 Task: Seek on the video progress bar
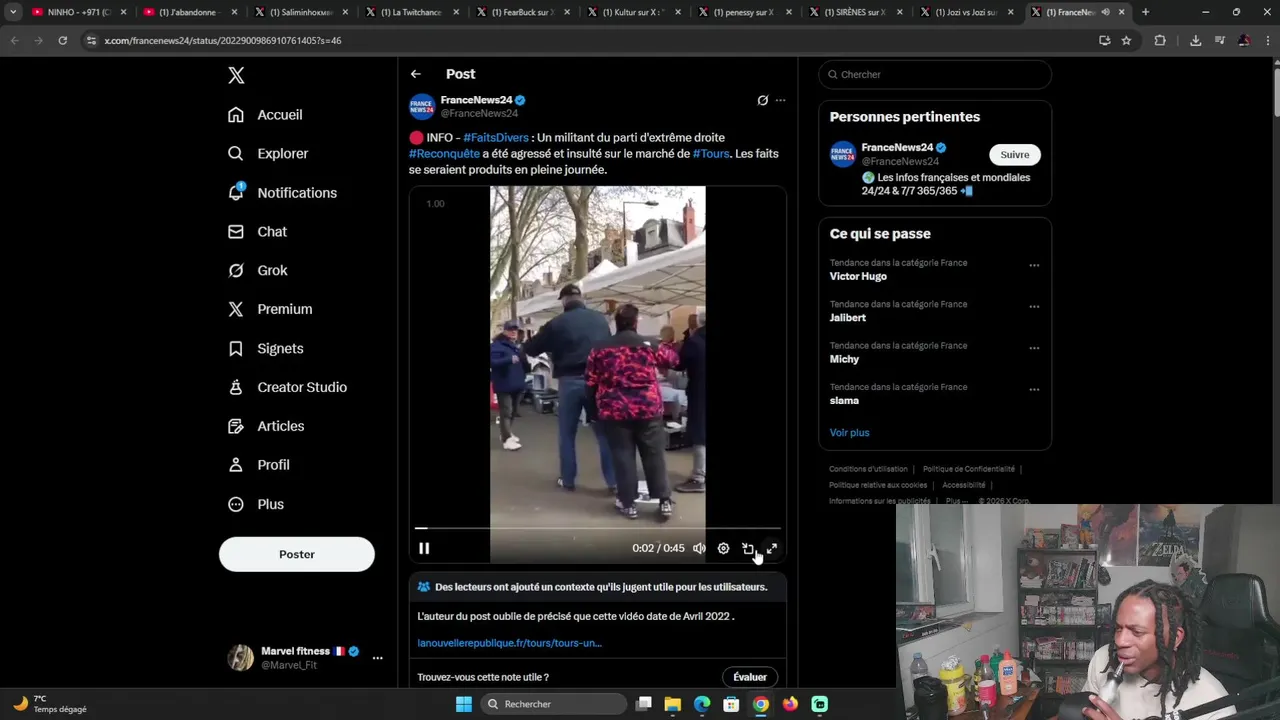click(598, 528)
